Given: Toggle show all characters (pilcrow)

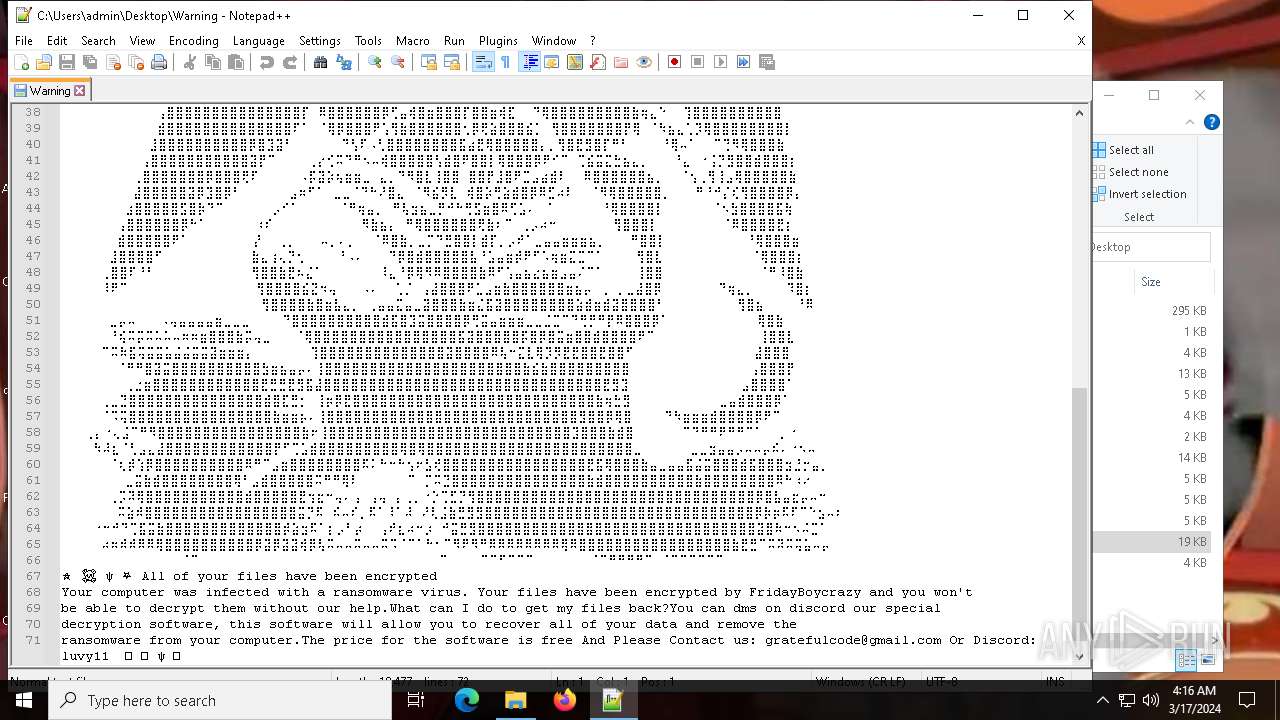Looking at the screenshot, I should 505,62.
